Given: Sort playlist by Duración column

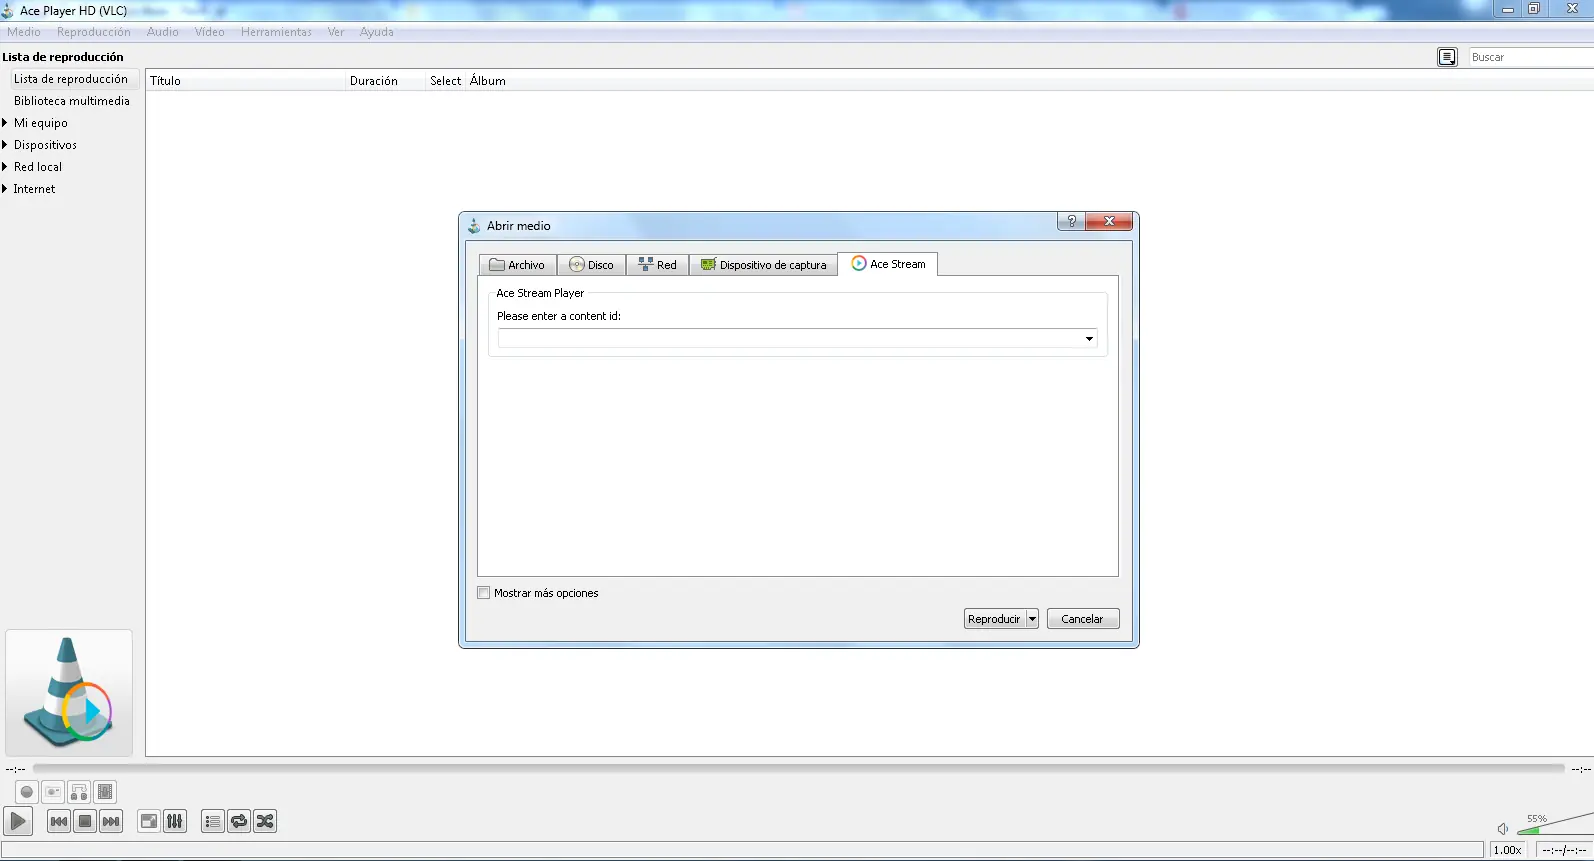Looking at the screenshot, I should [385, 81].
